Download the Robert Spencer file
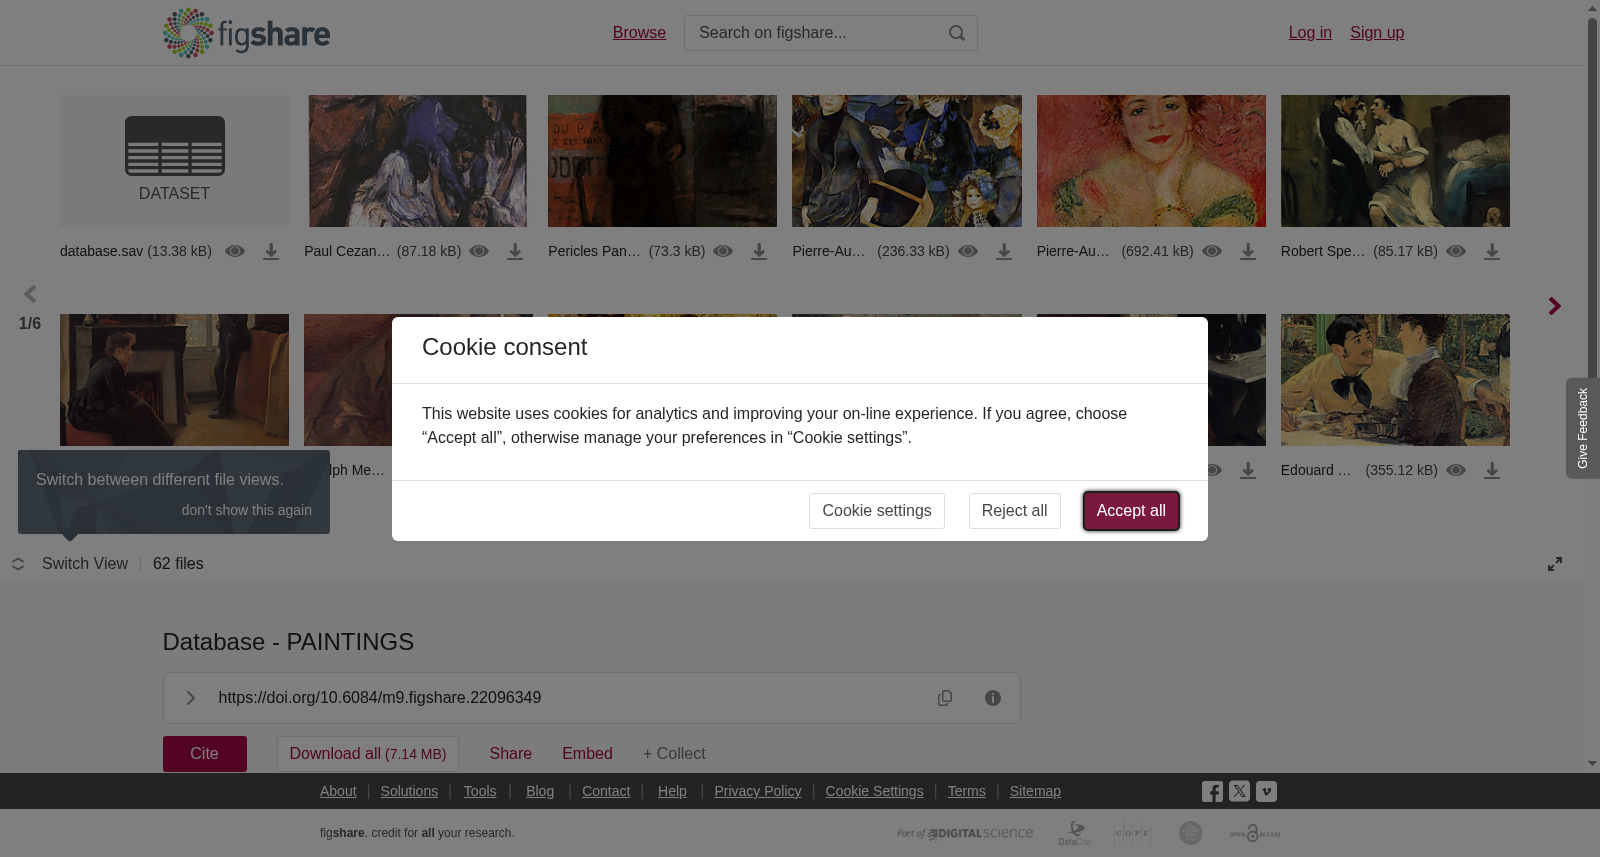 [1492, 252]
